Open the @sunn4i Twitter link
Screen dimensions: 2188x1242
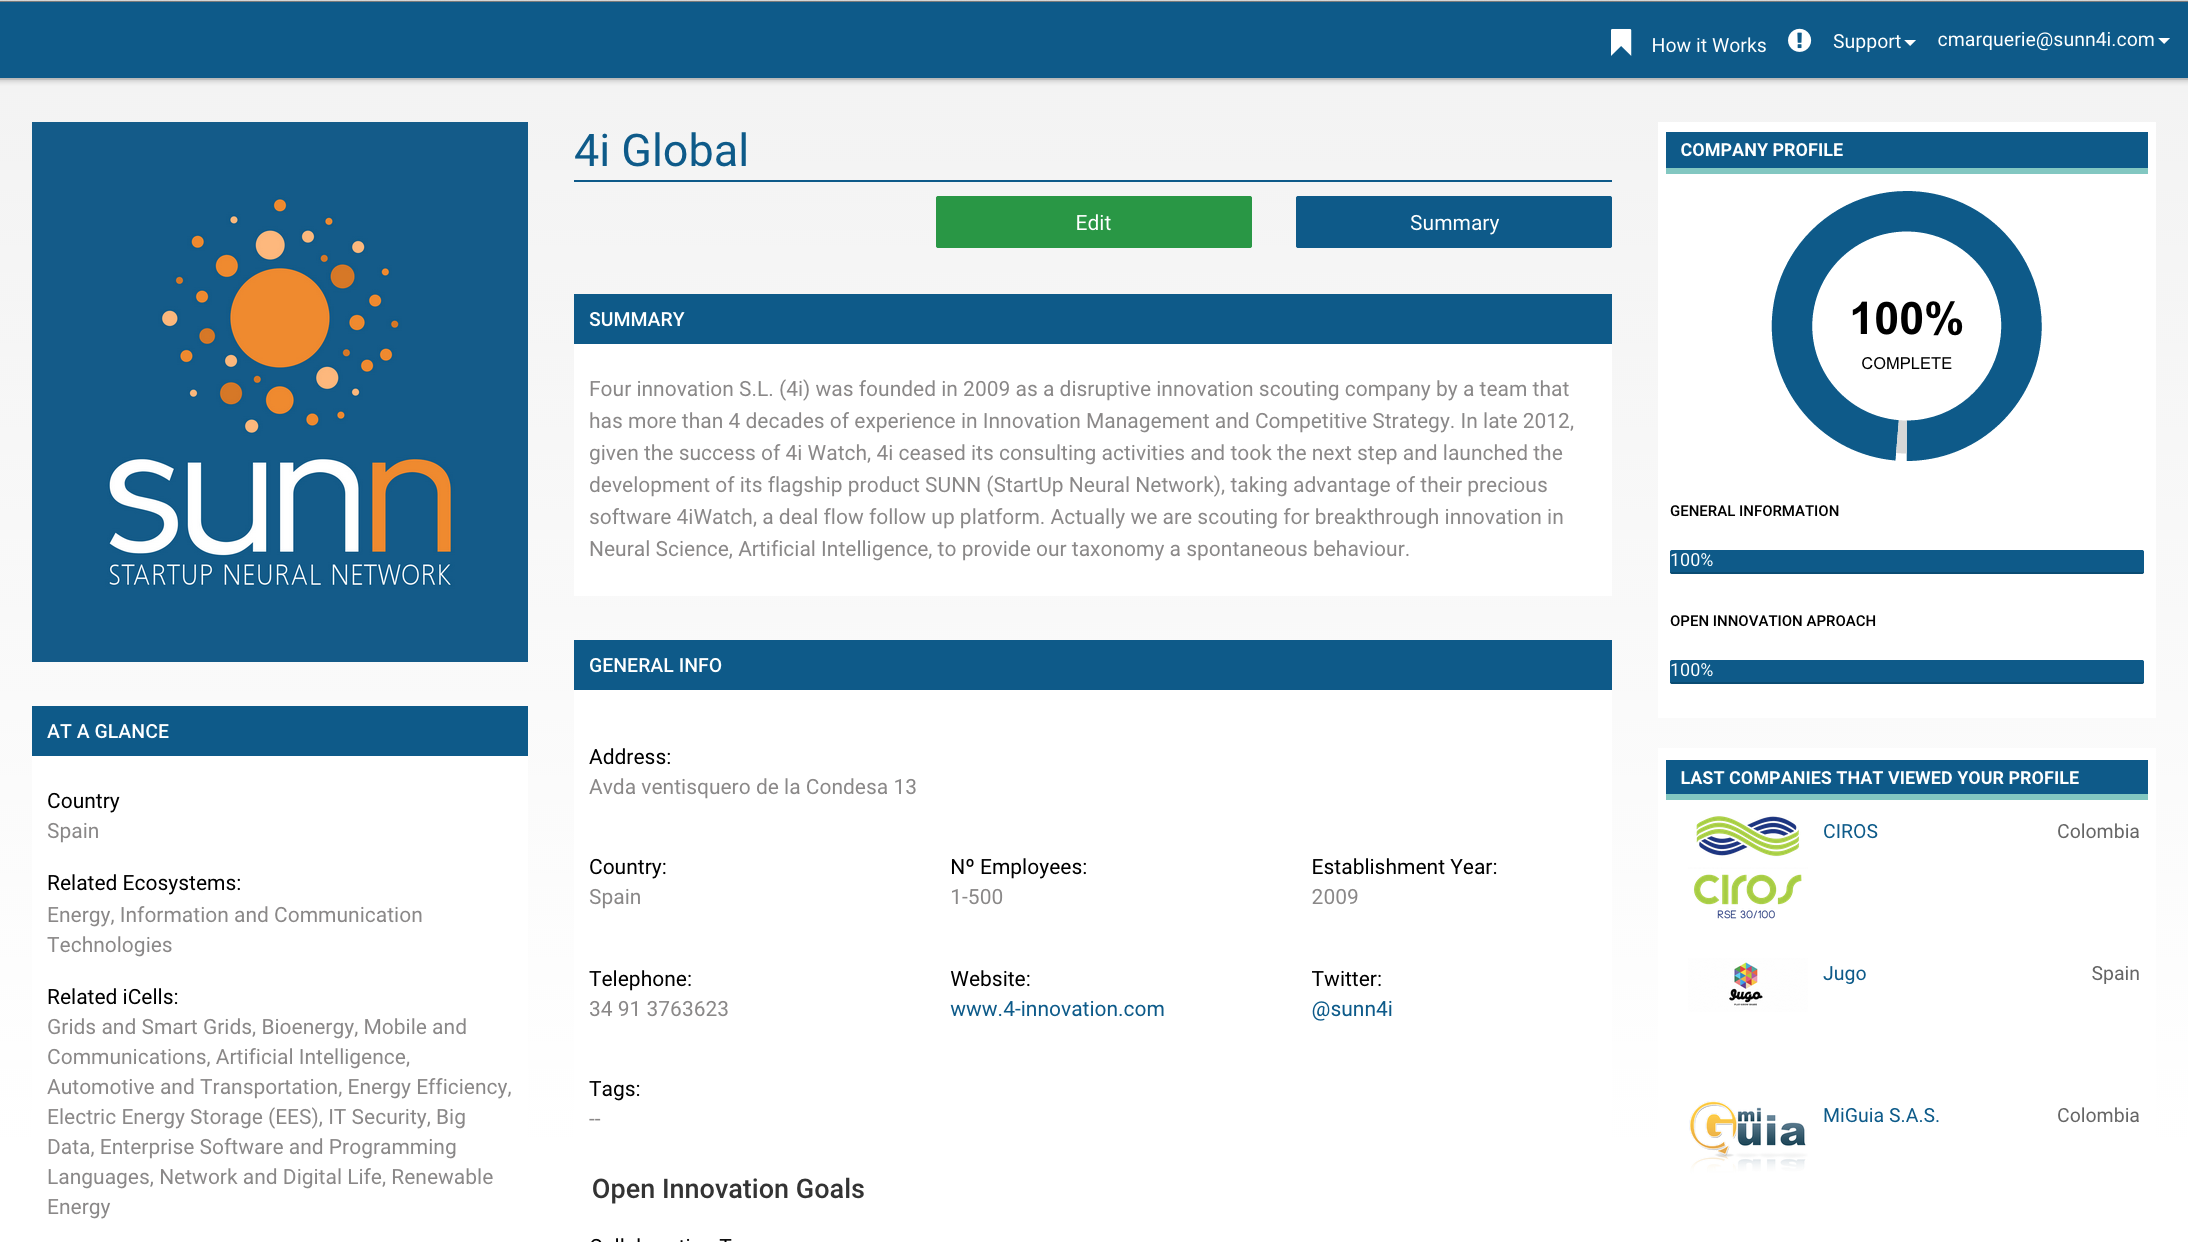[1351, 1009]
